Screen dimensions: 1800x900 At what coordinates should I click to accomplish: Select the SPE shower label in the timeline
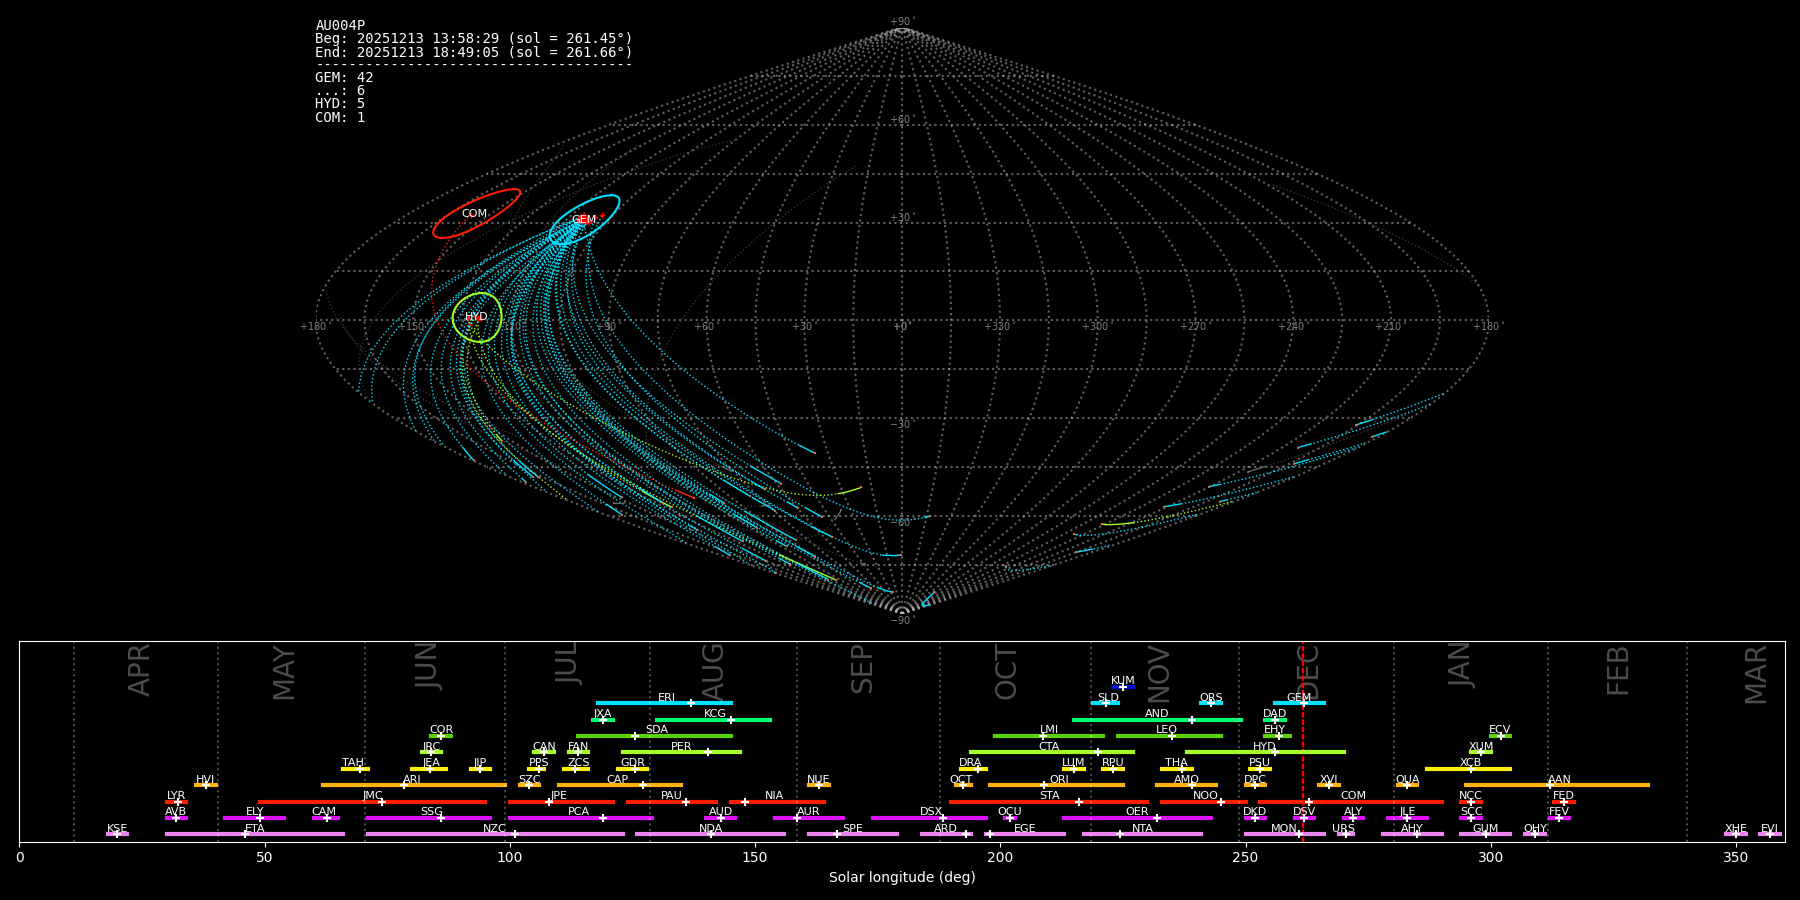(x=853, y=829)
